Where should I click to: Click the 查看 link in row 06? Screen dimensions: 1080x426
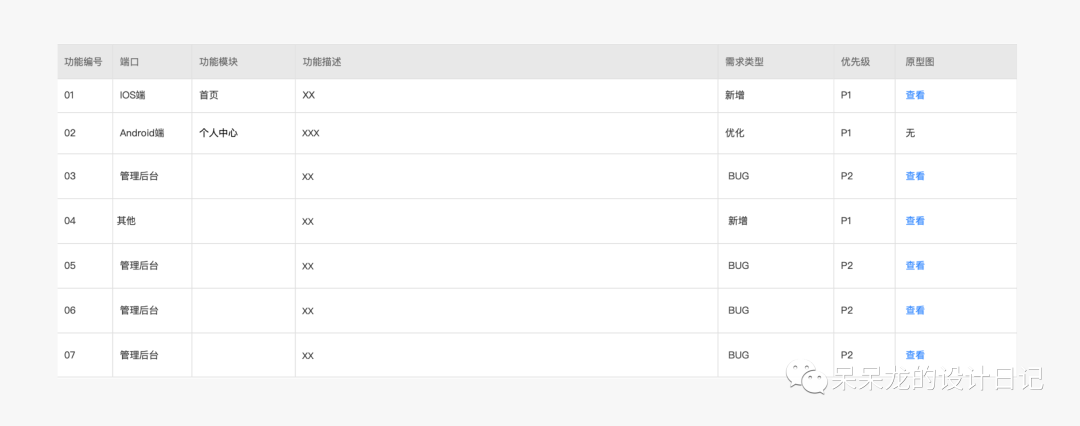(915, 311)
